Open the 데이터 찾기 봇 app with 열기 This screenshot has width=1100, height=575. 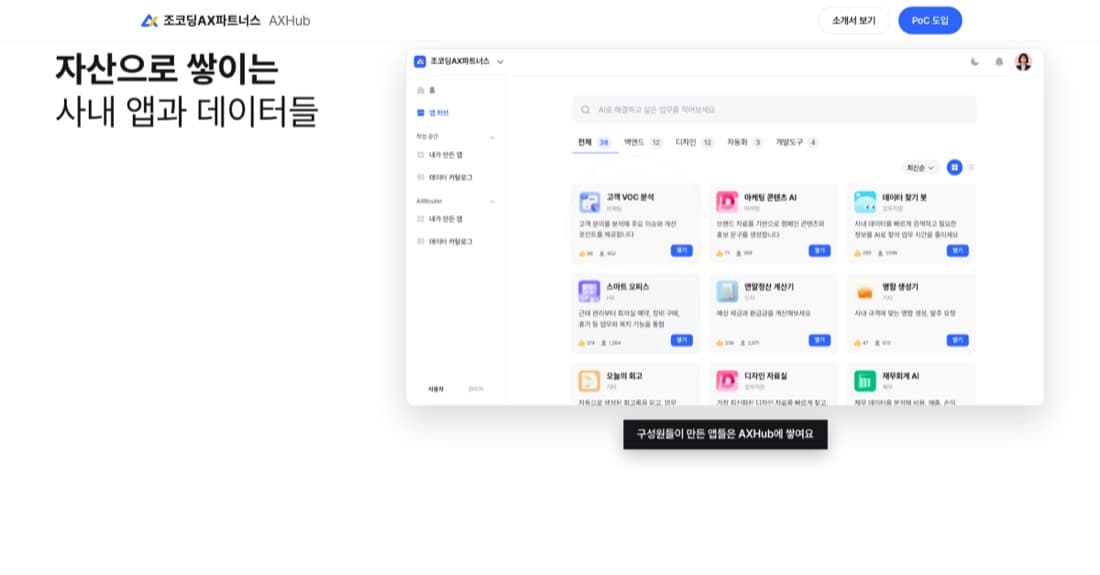958,251
